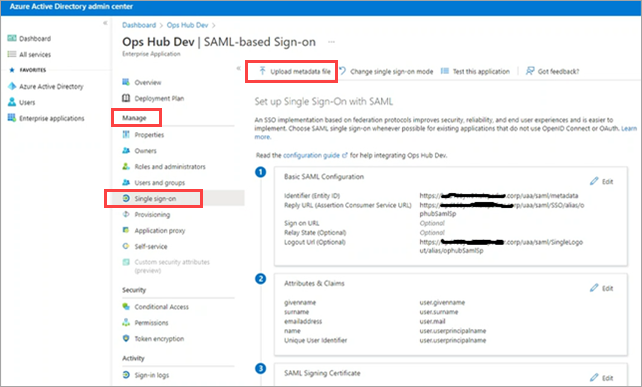The image size is (642, 387).
Task: Click the Application proxy icon
Action: click(126, 230)
